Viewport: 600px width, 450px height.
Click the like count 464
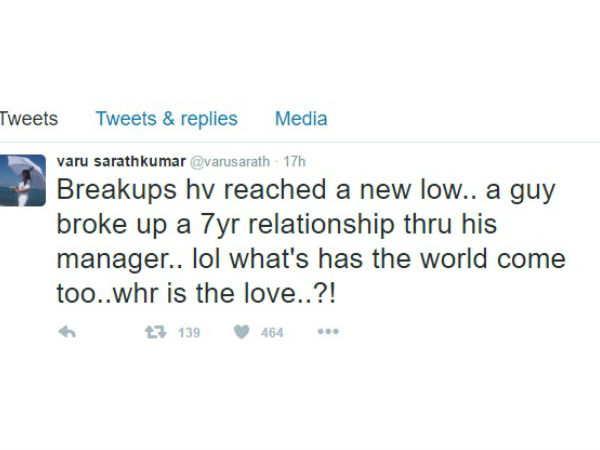(272, 332)
